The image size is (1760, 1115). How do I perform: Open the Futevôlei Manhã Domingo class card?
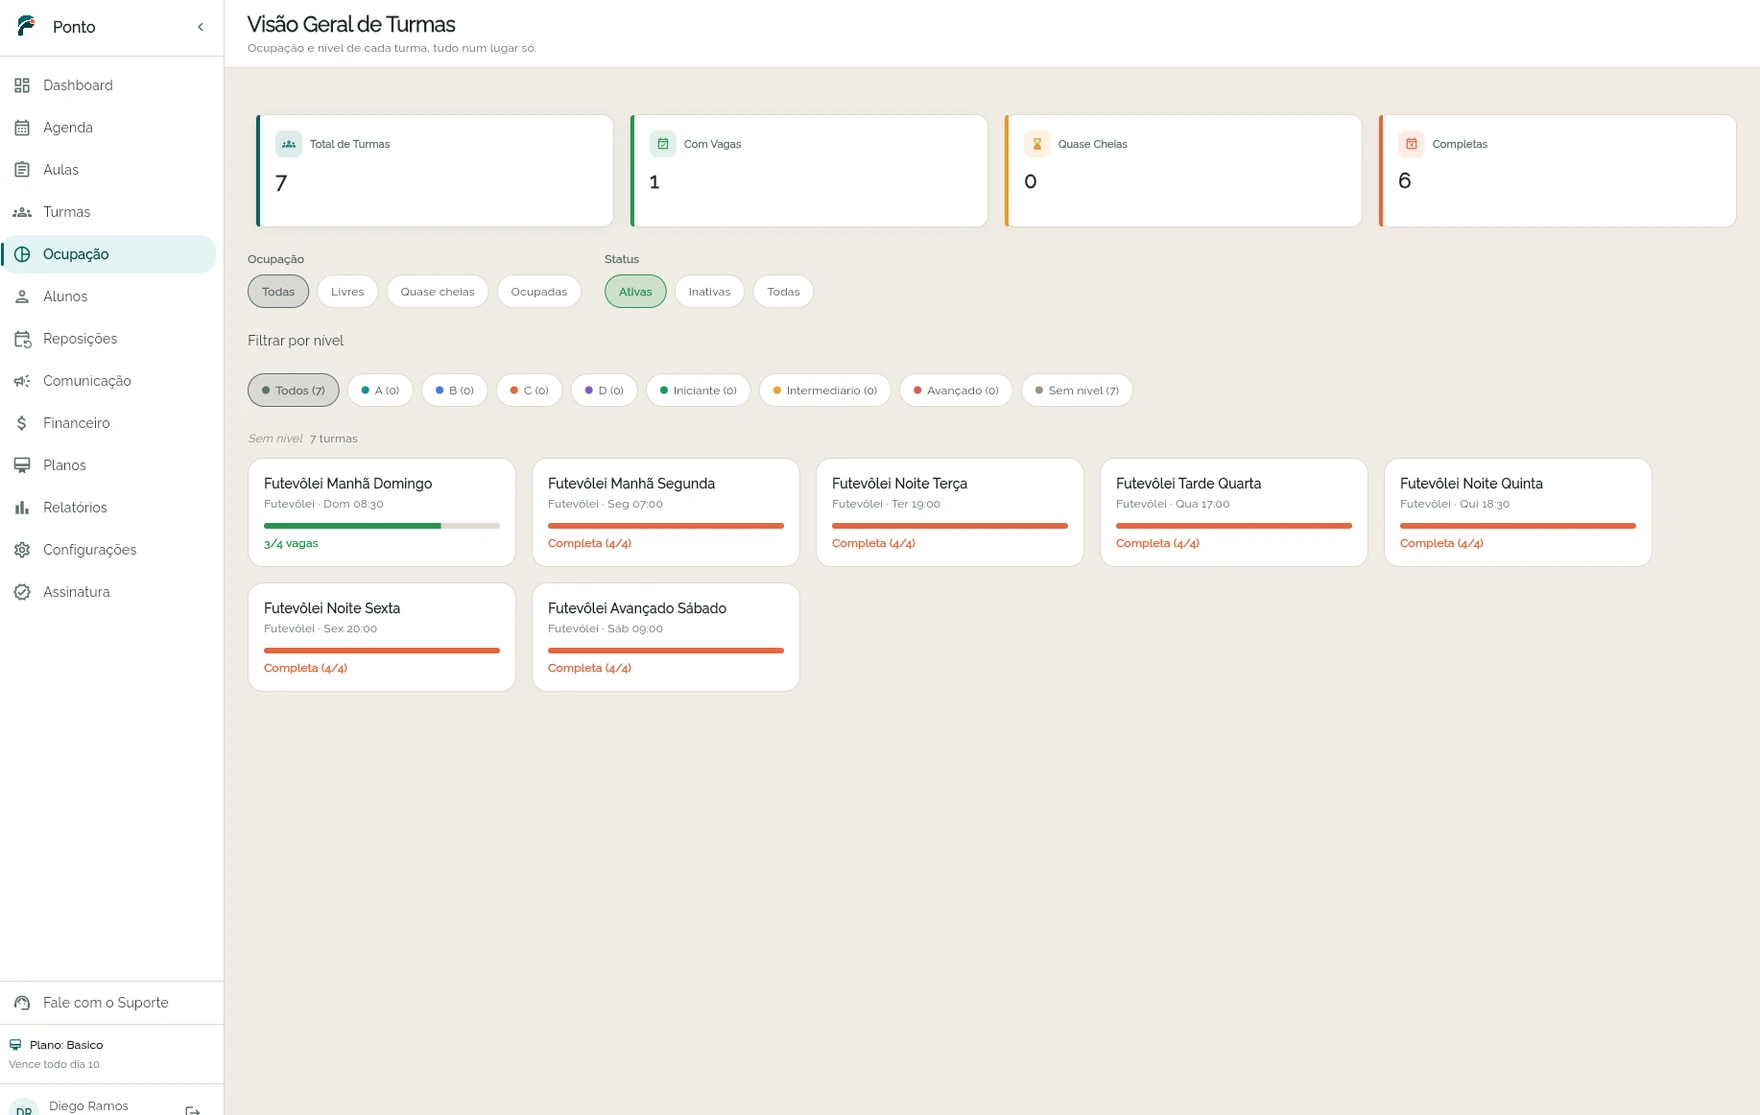tap(382, 513)
